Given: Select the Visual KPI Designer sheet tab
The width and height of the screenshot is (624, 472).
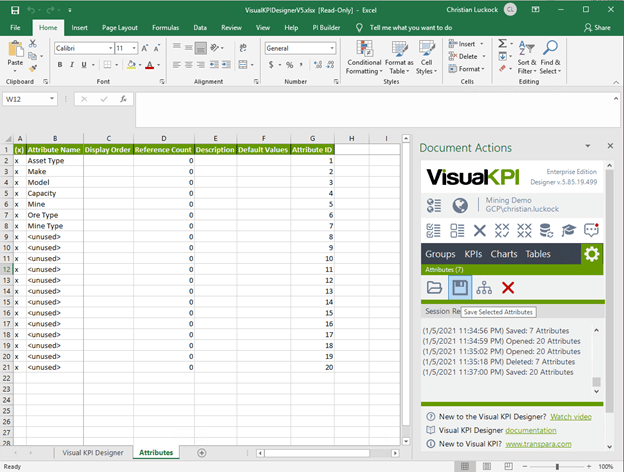Looking at the screenshot, I should (x=93, y=452).
